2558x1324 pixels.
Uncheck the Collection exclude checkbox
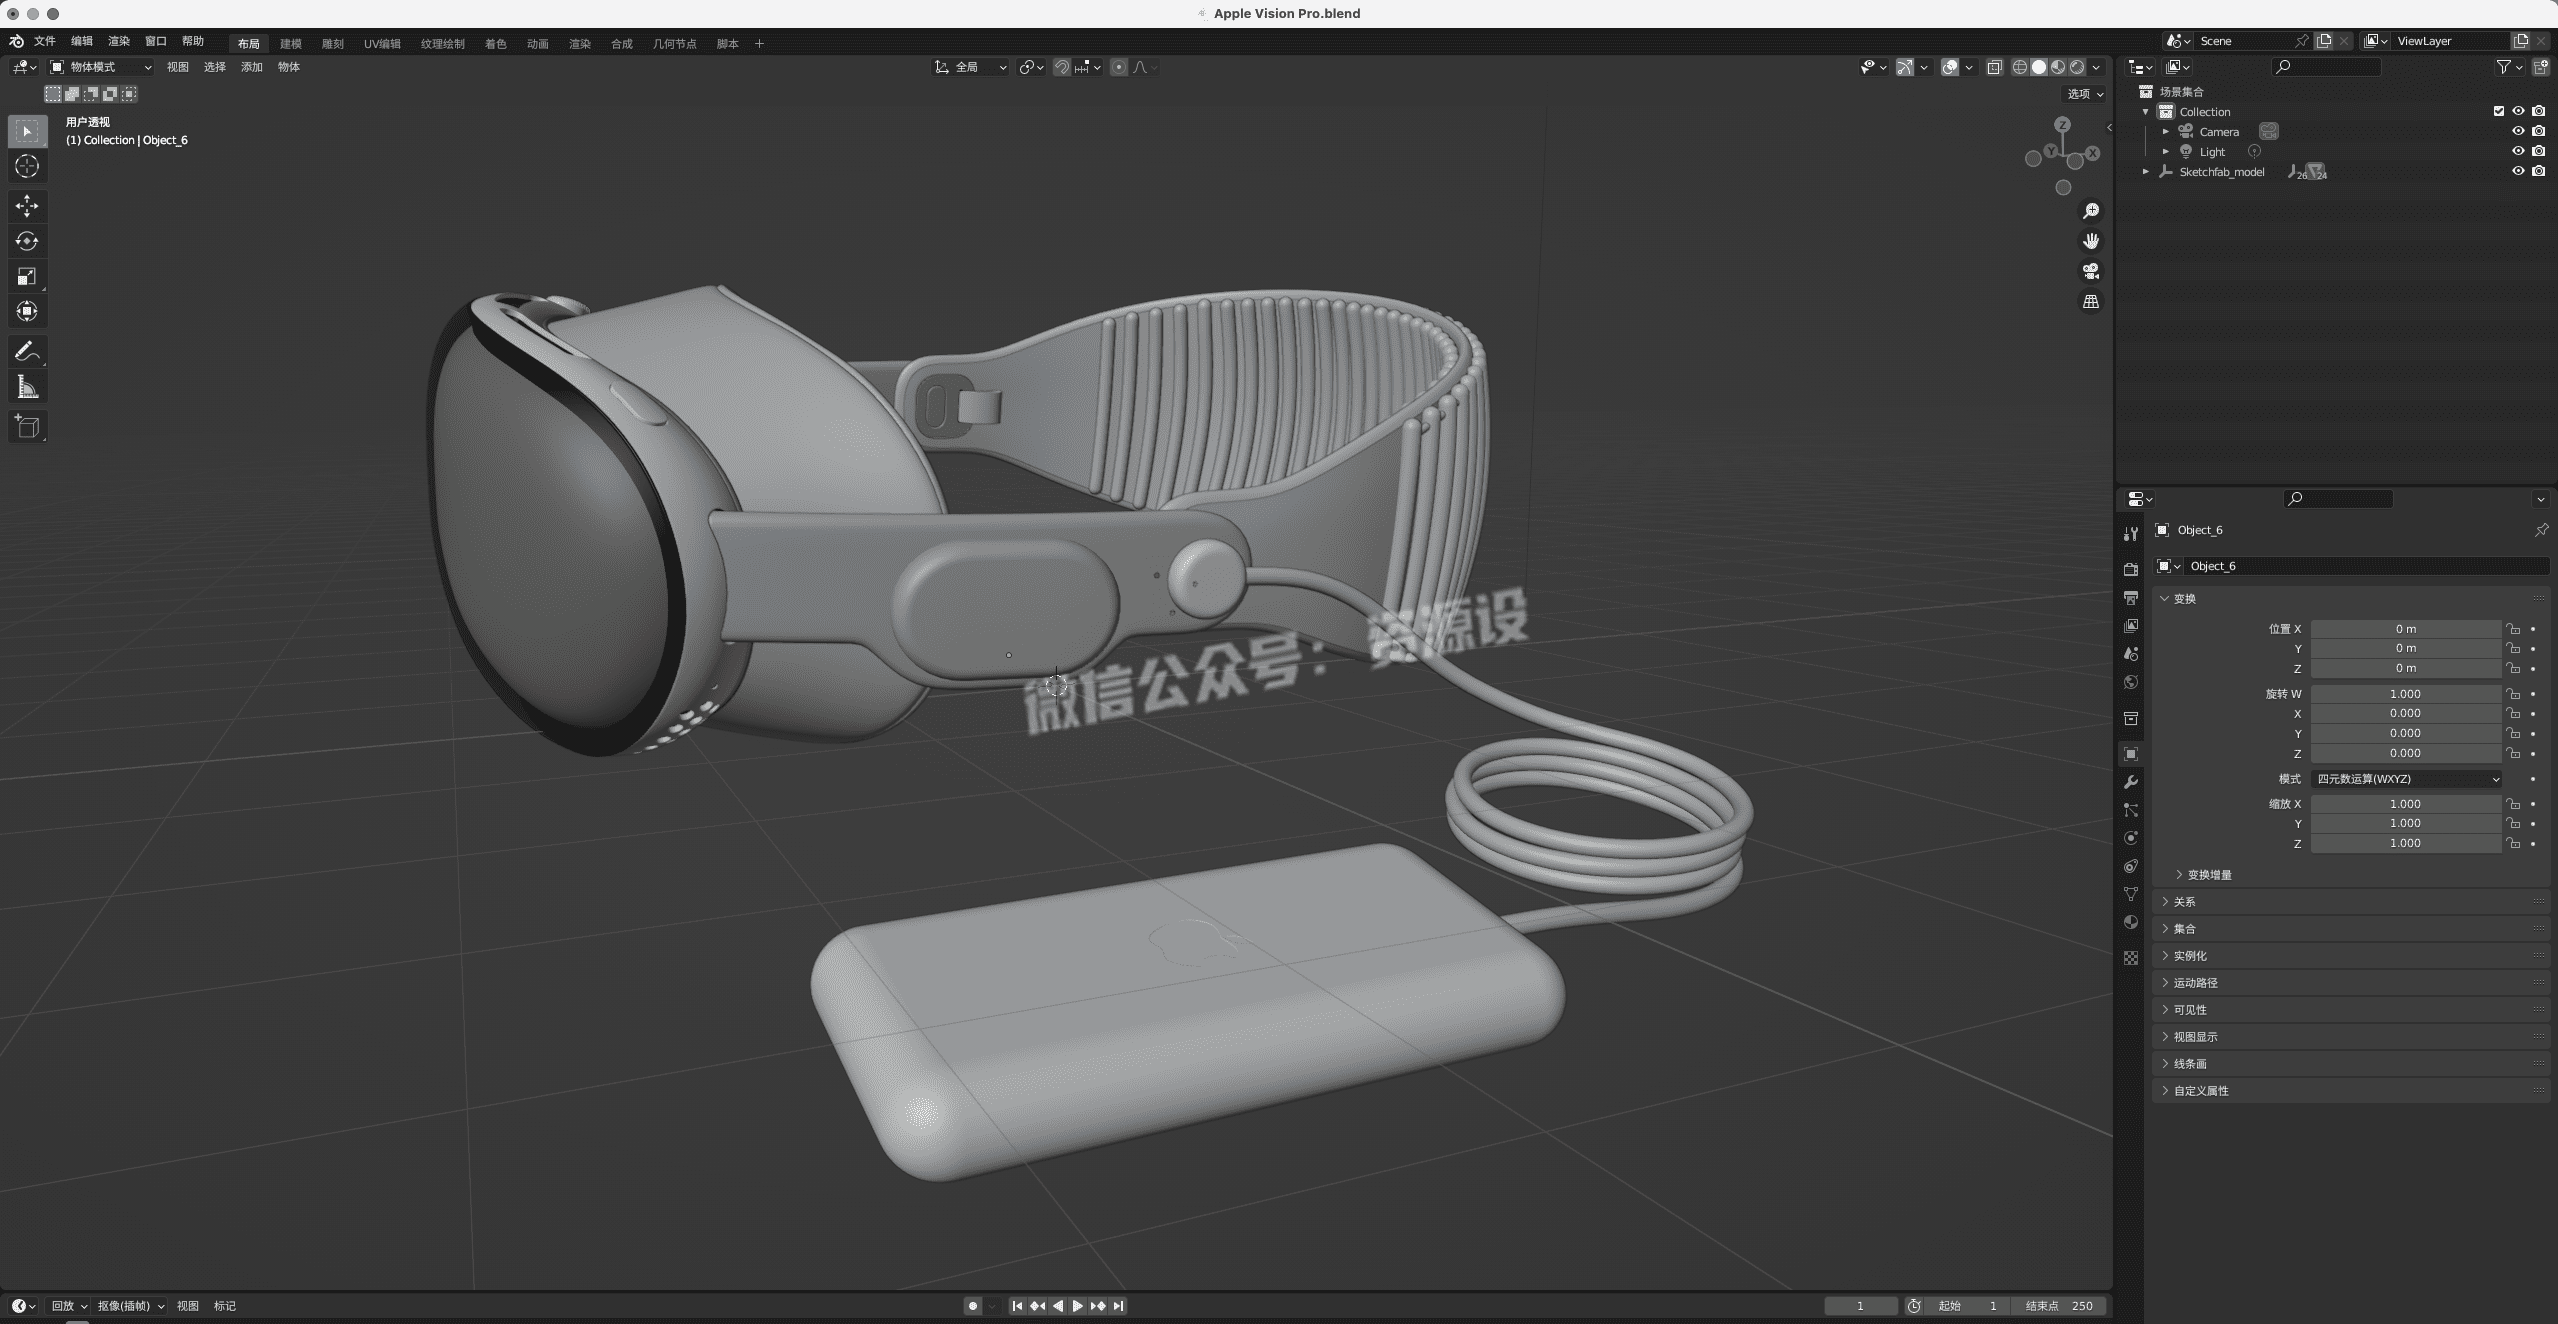[x=2499, y=111]
